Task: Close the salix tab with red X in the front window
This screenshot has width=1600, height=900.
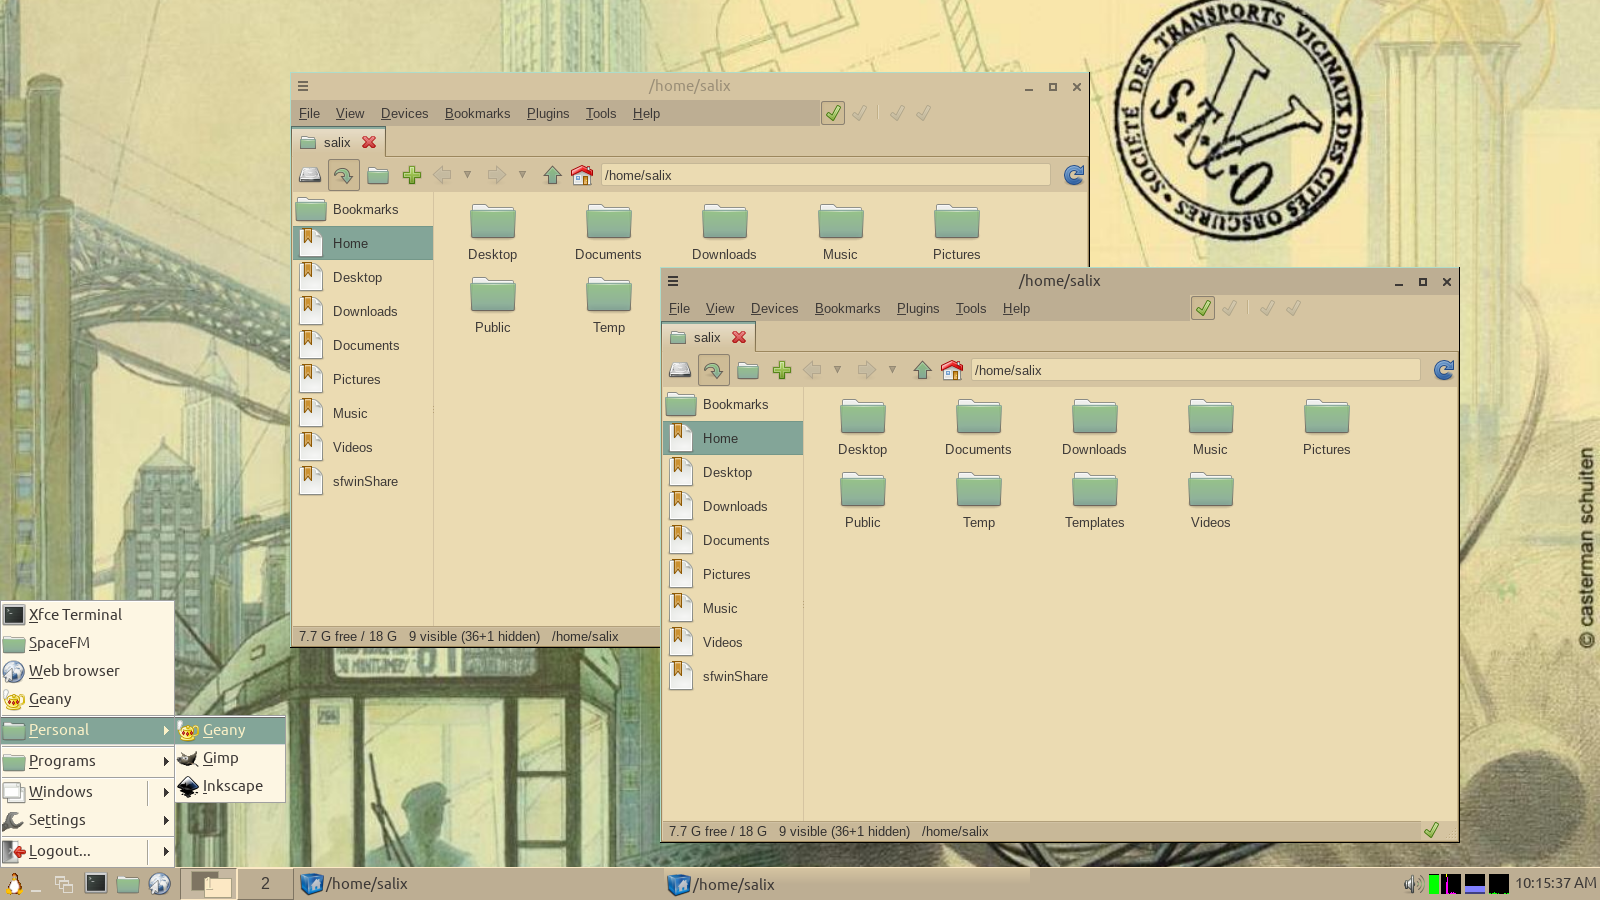Action: (x=739, y=337)
